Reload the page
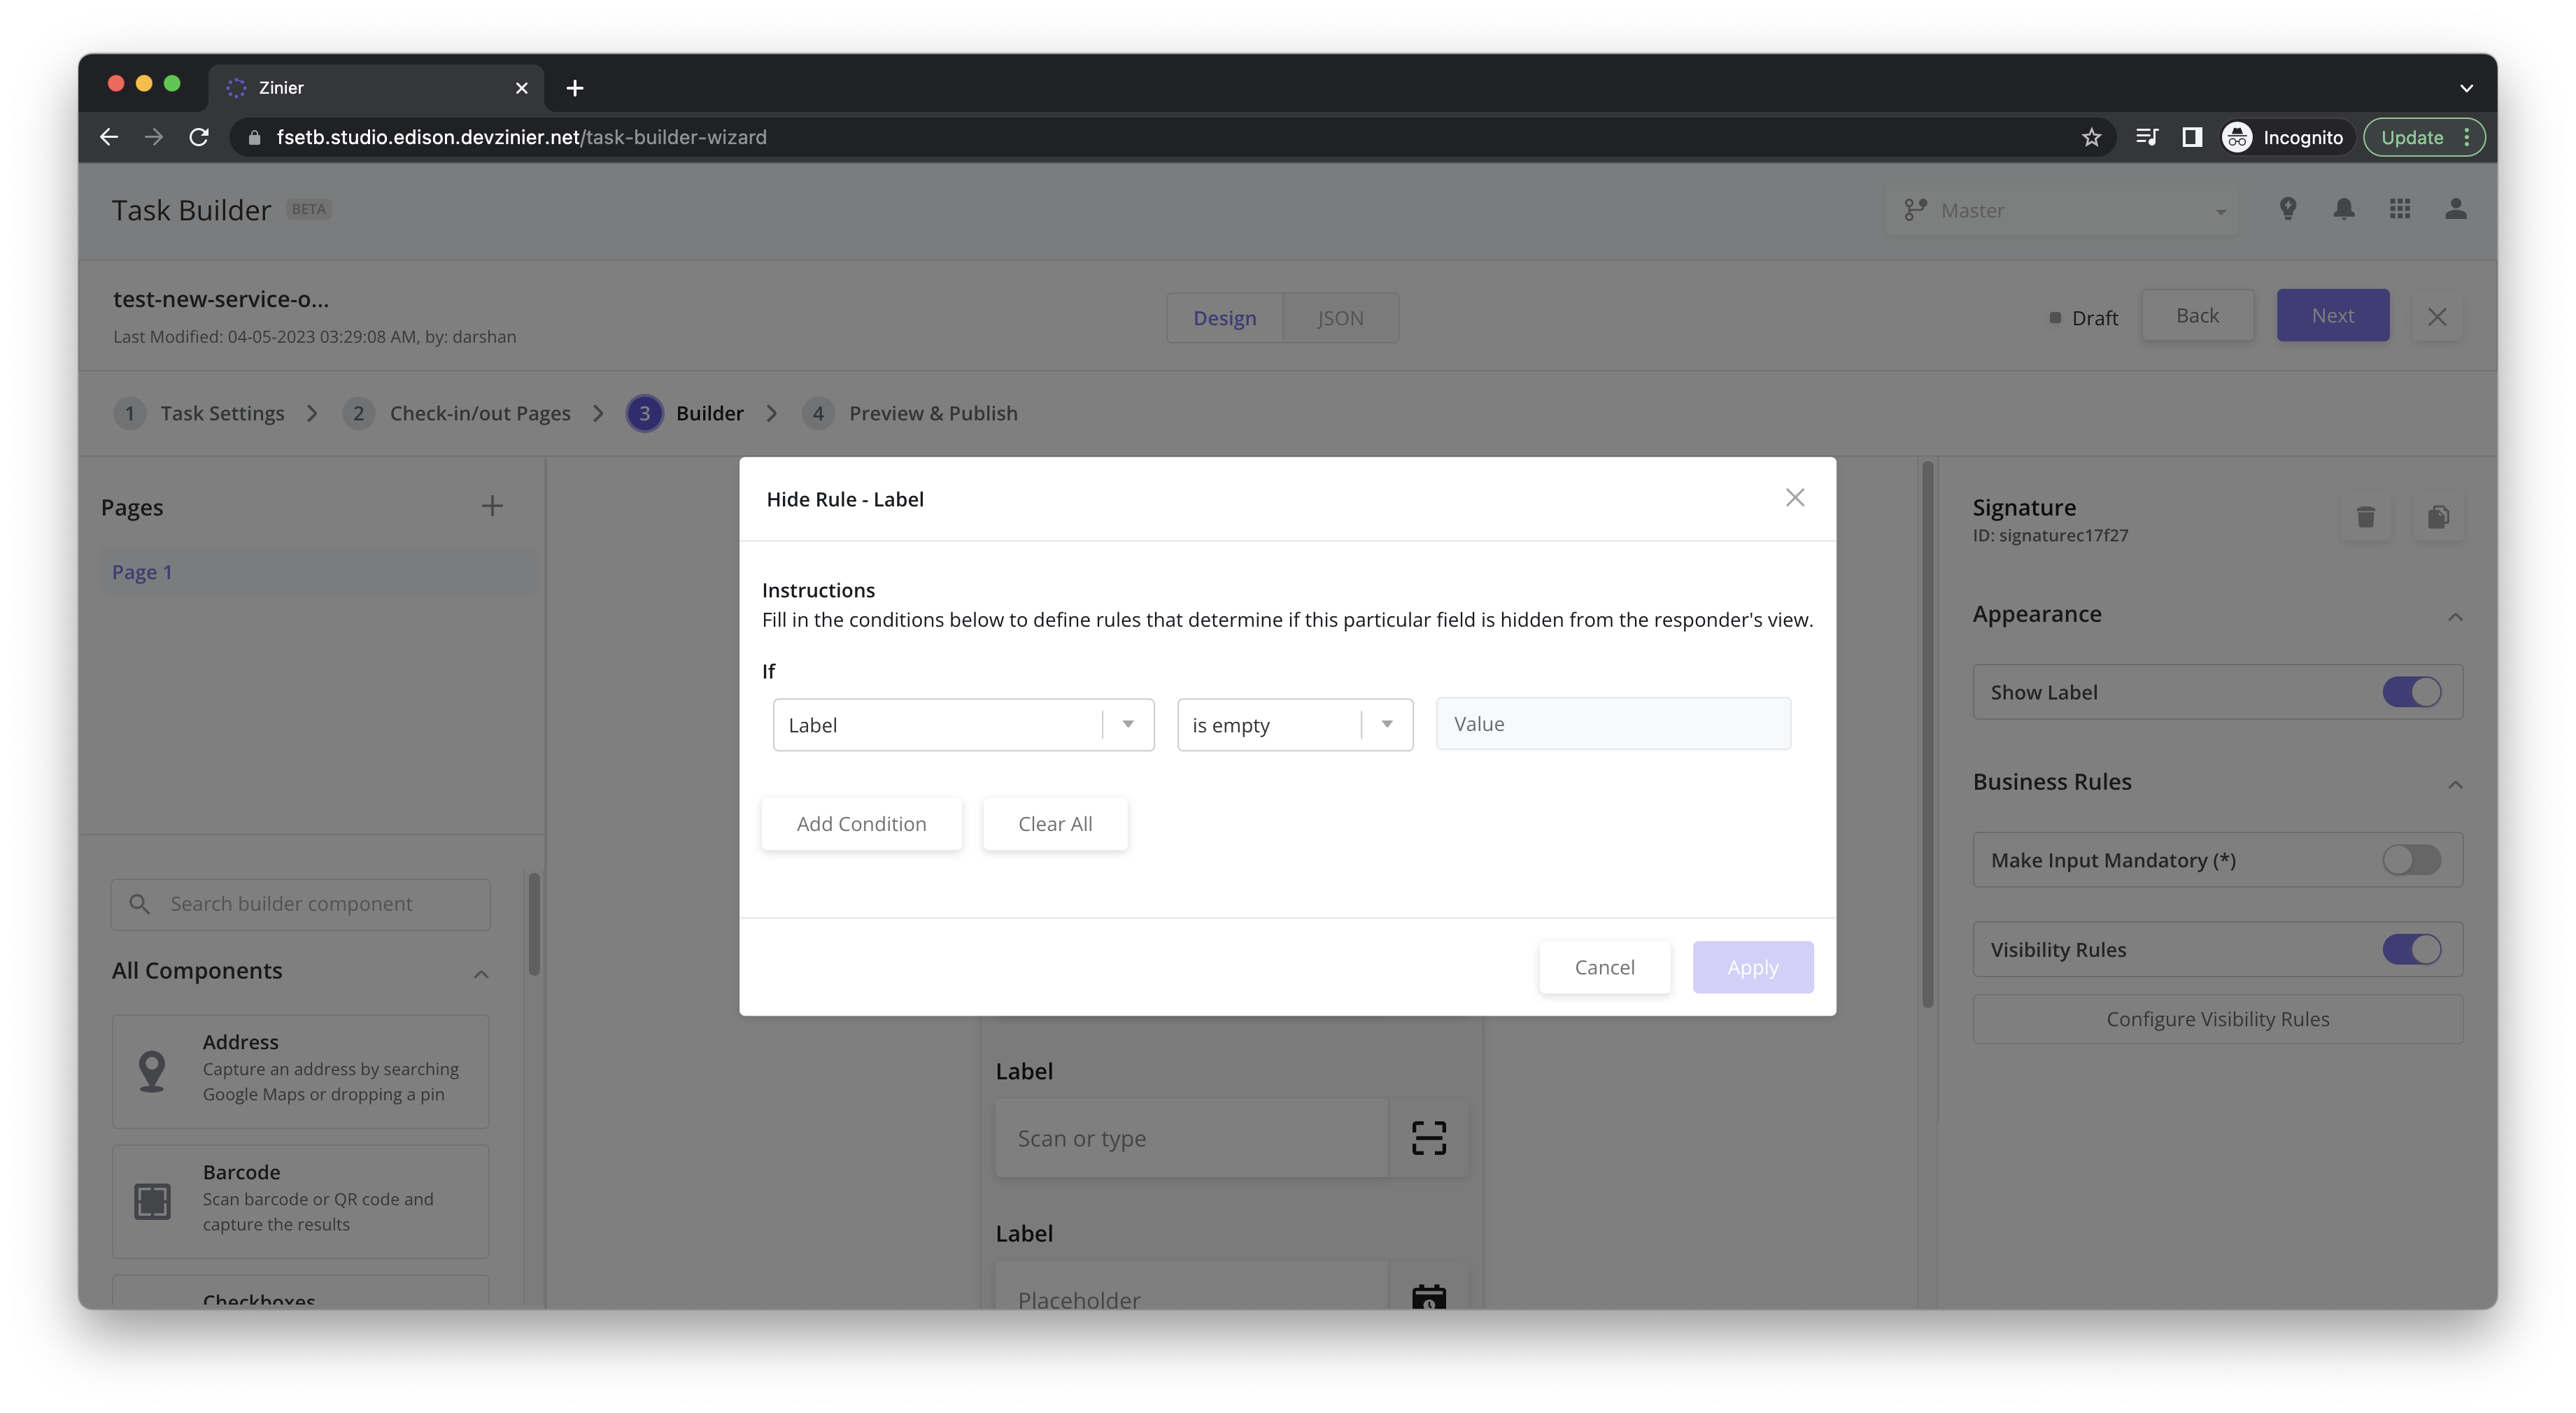This screenshot has width=2576, height=1413. click(199, 137)
